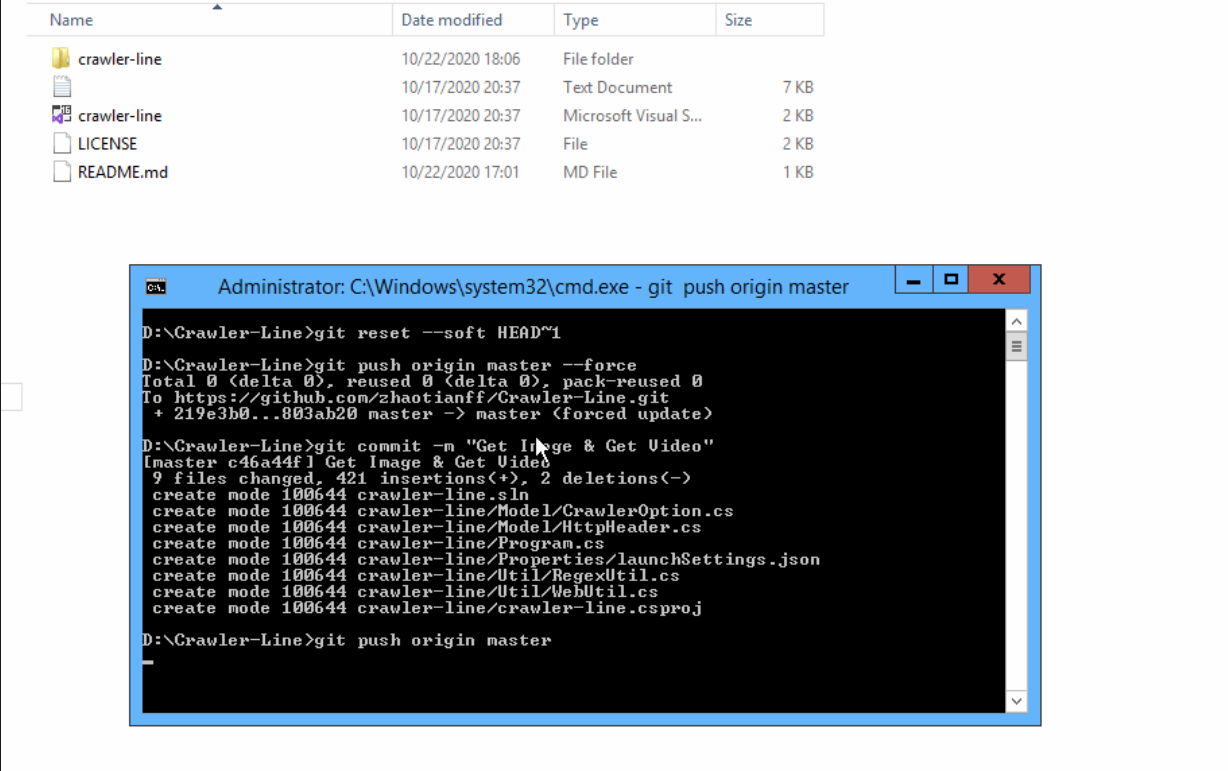
Task: Close the Administrator command prompt window
Action: click(x=998, y=280)
